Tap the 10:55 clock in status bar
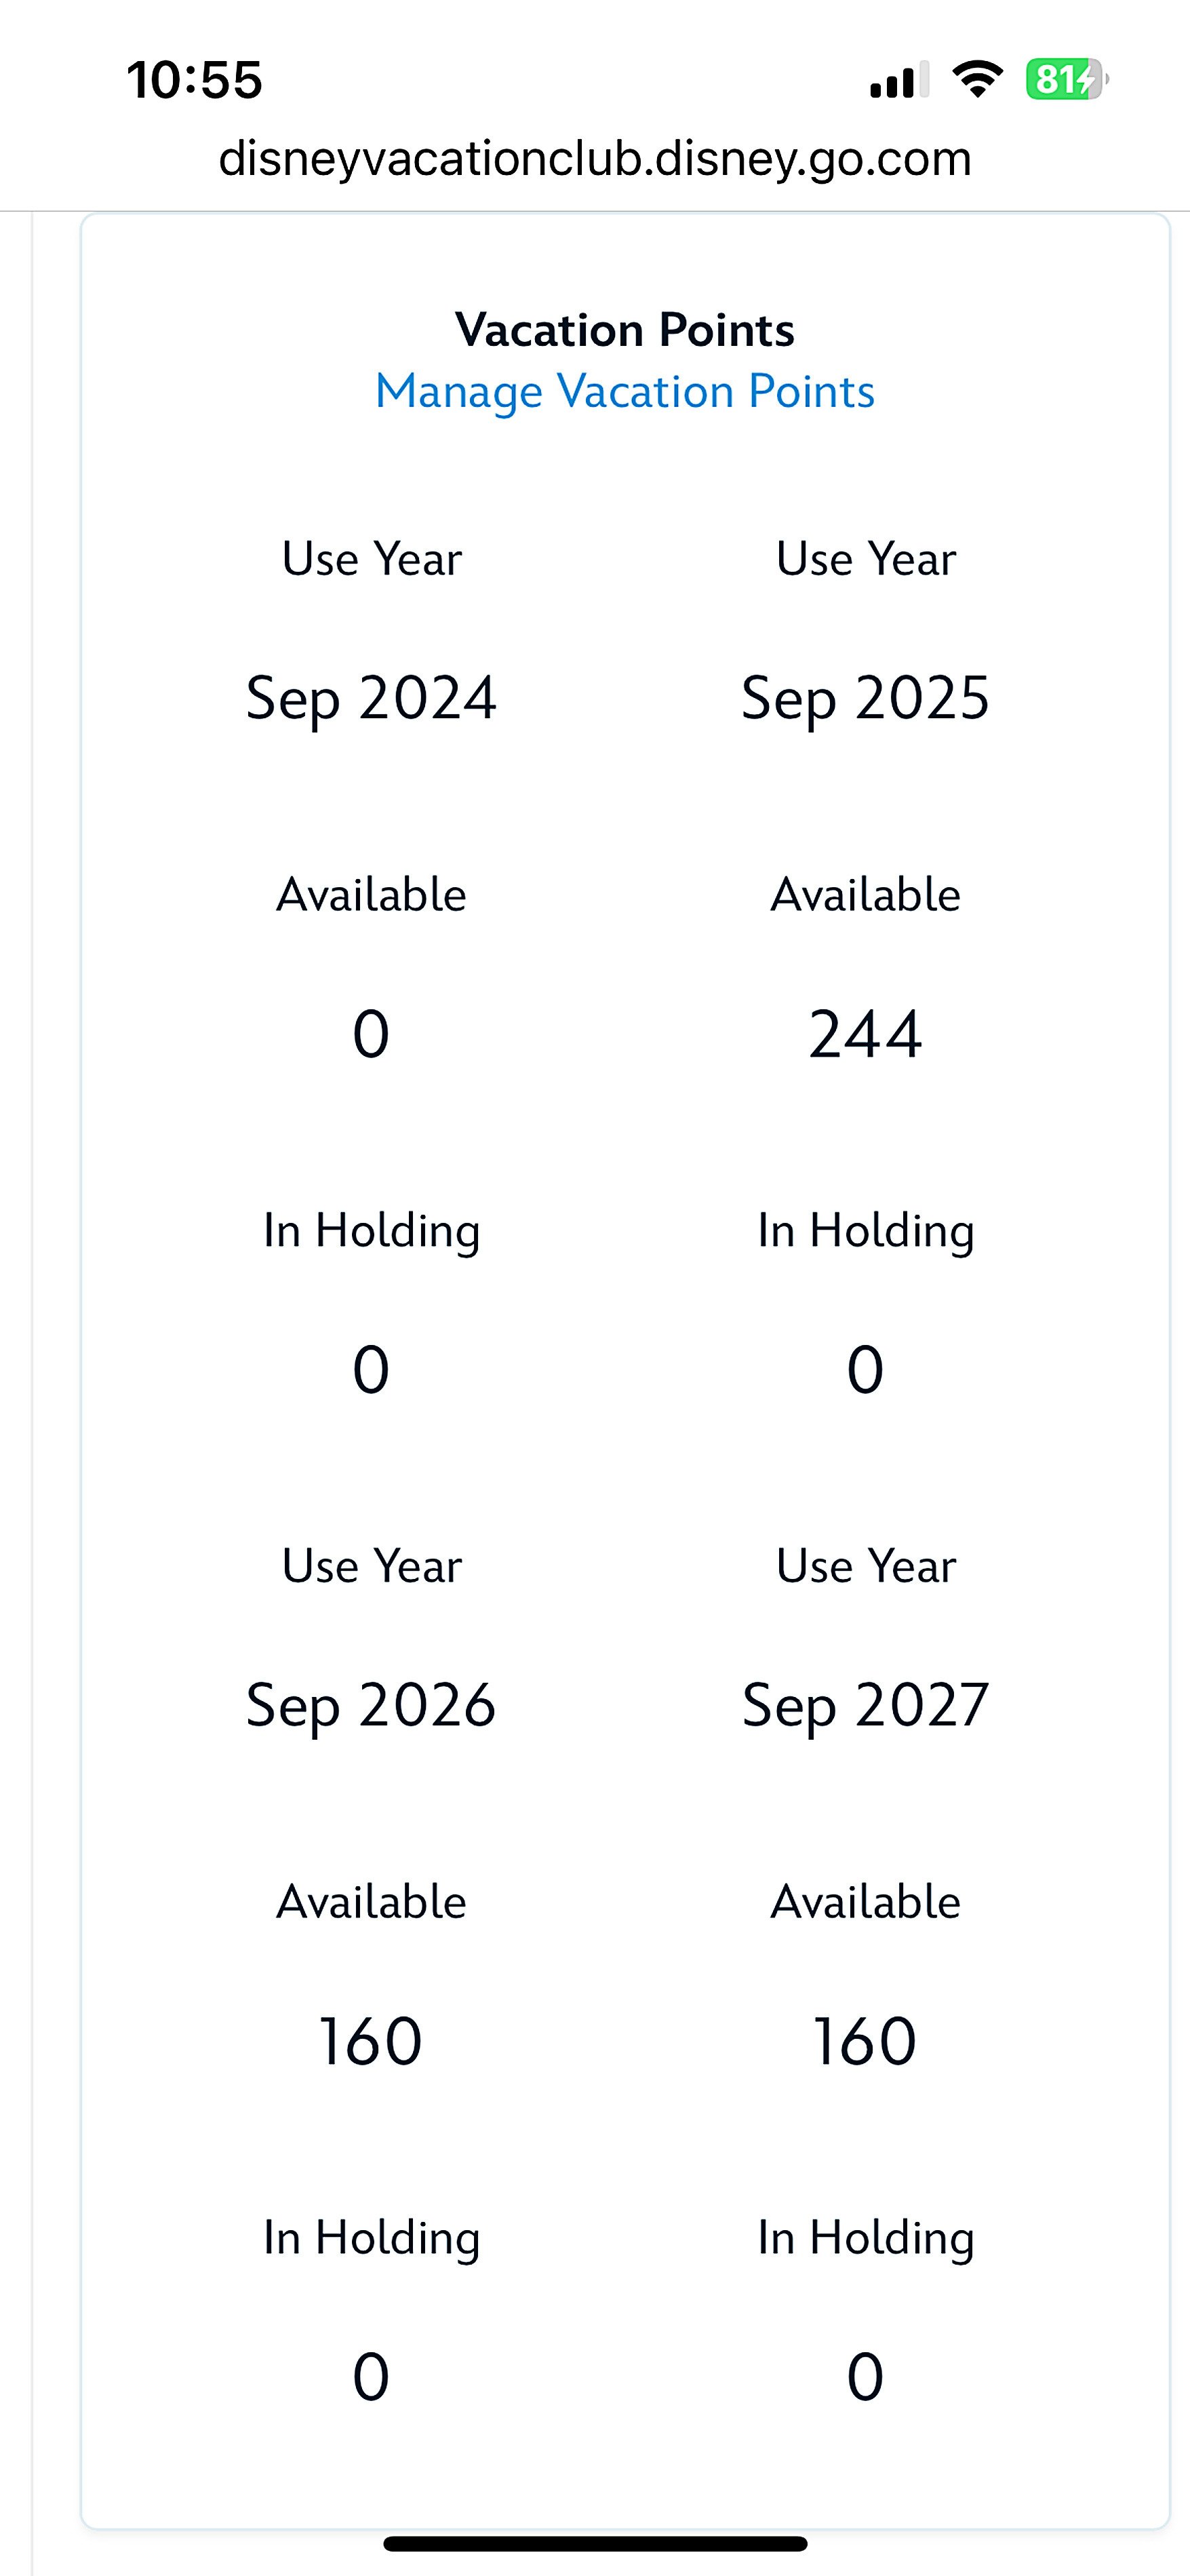The height and width of the screenshot is (2576, 1190). pyautogui.click(x=195, y=80)
